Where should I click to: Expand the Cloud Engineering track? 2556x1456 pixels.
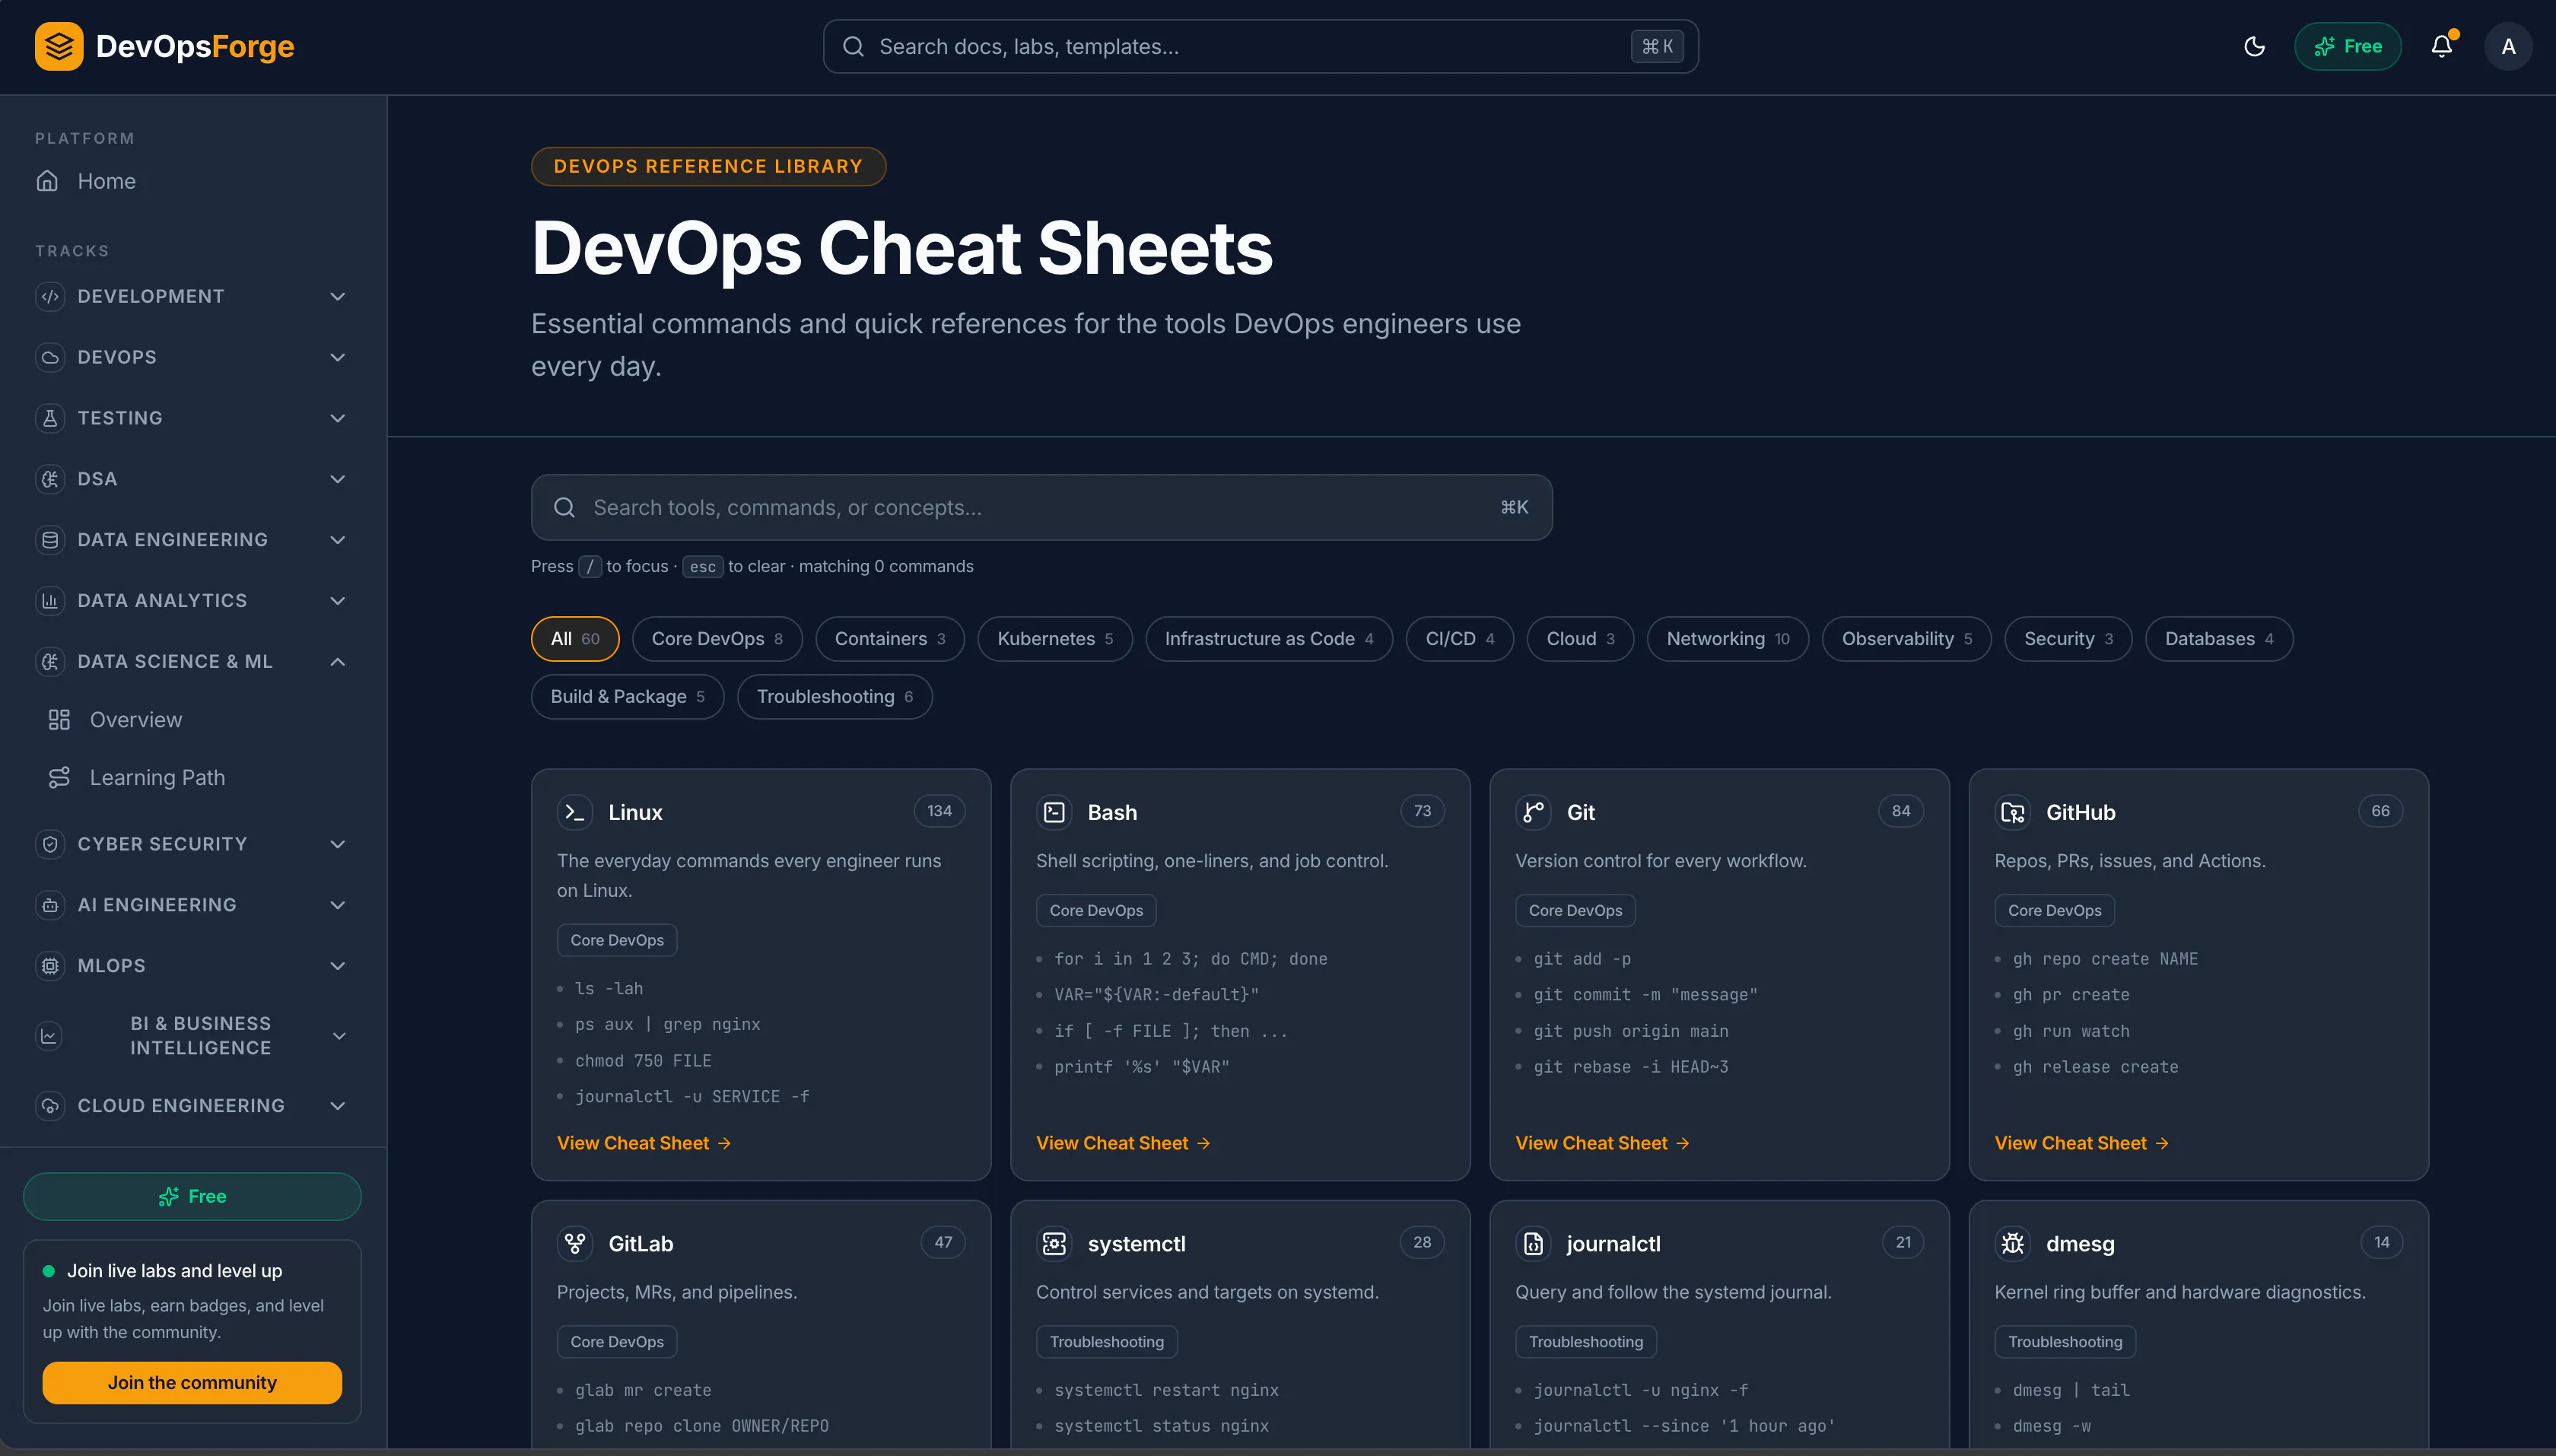coord(190,1106)
